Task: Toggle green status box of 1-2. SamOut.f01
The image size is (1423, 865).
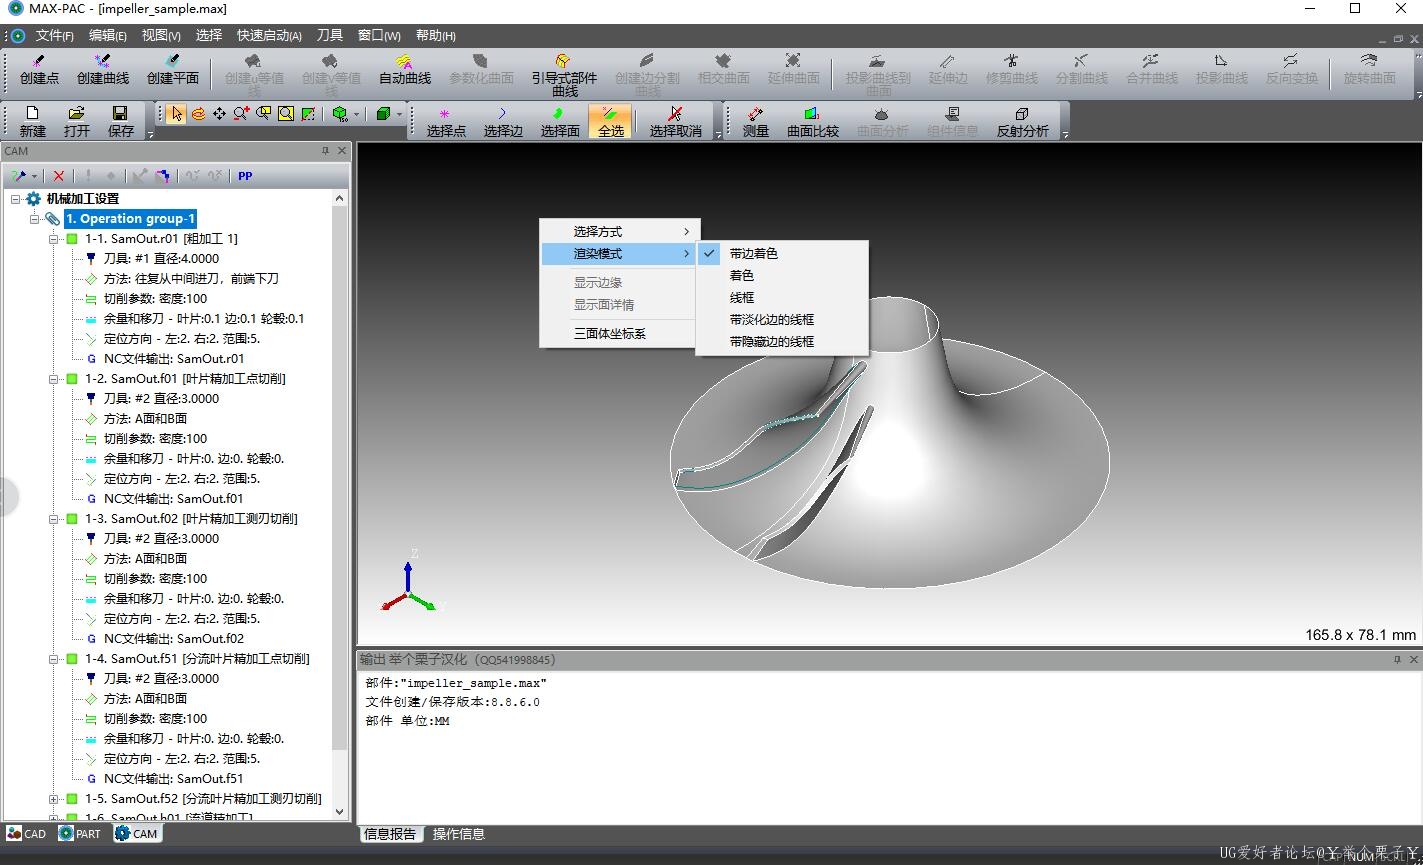Action: (72, 379)
